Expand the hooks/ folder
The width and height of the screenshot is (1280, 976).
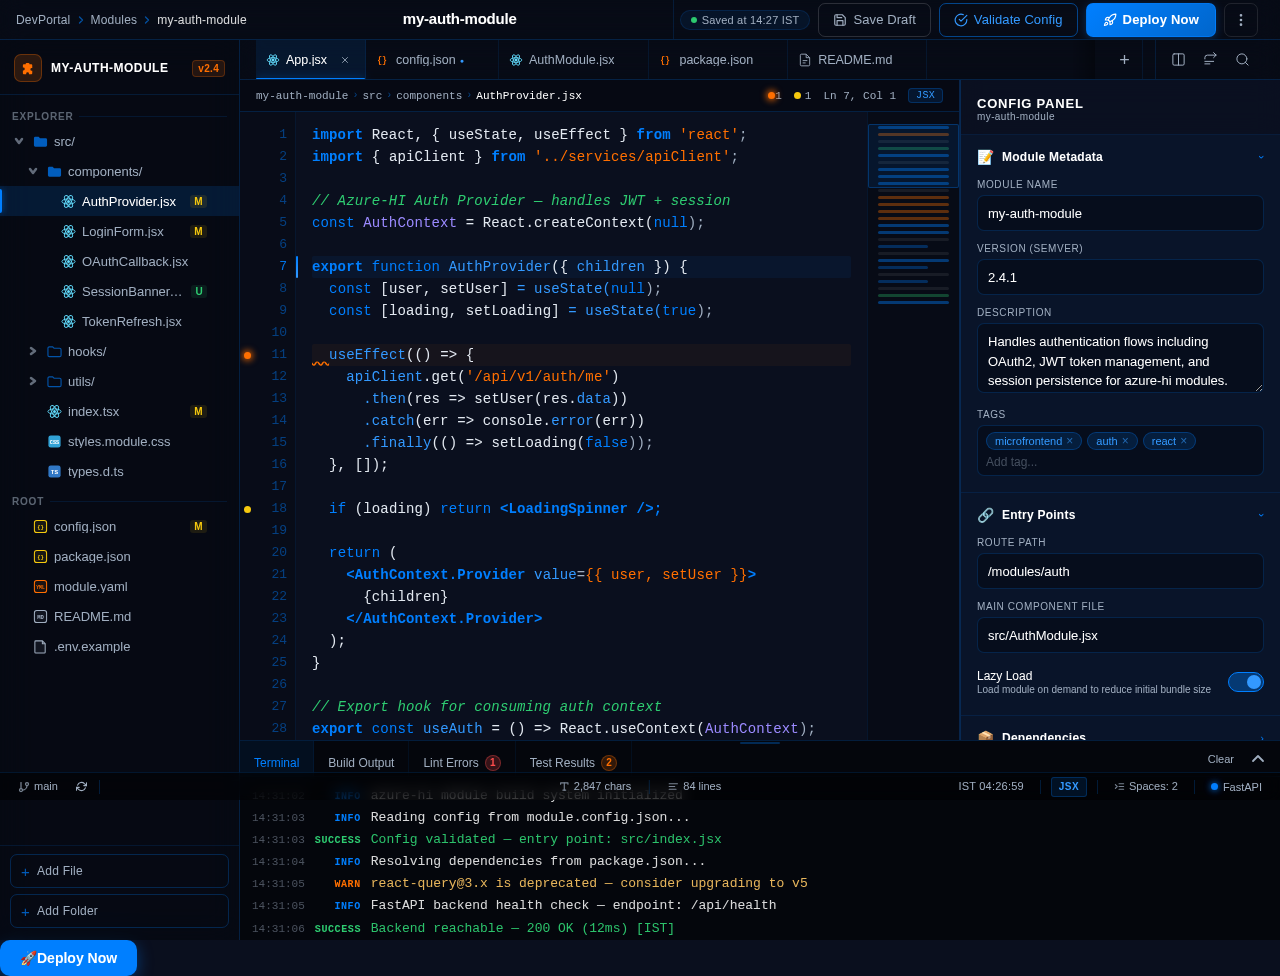coord(33,351)
